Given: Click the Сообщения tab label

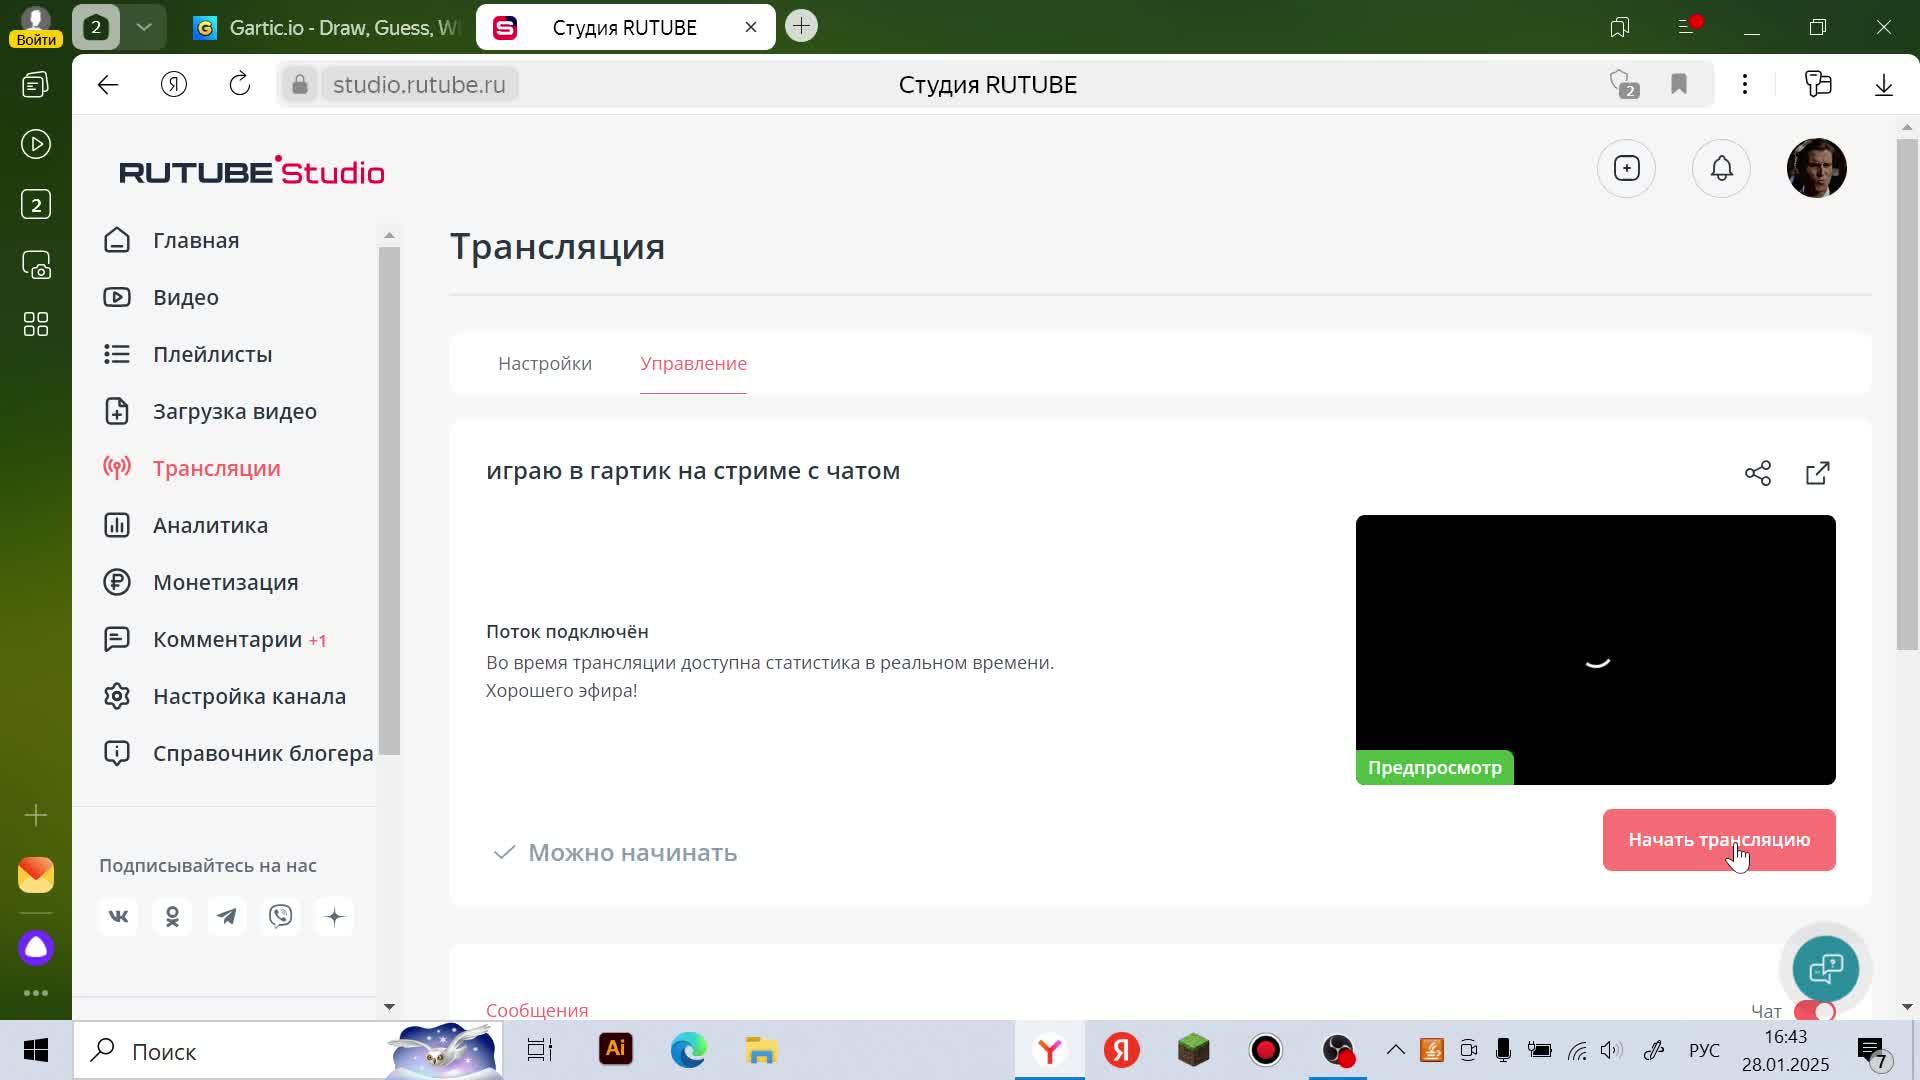Looking at the screenshot, I should [537, 1010].
